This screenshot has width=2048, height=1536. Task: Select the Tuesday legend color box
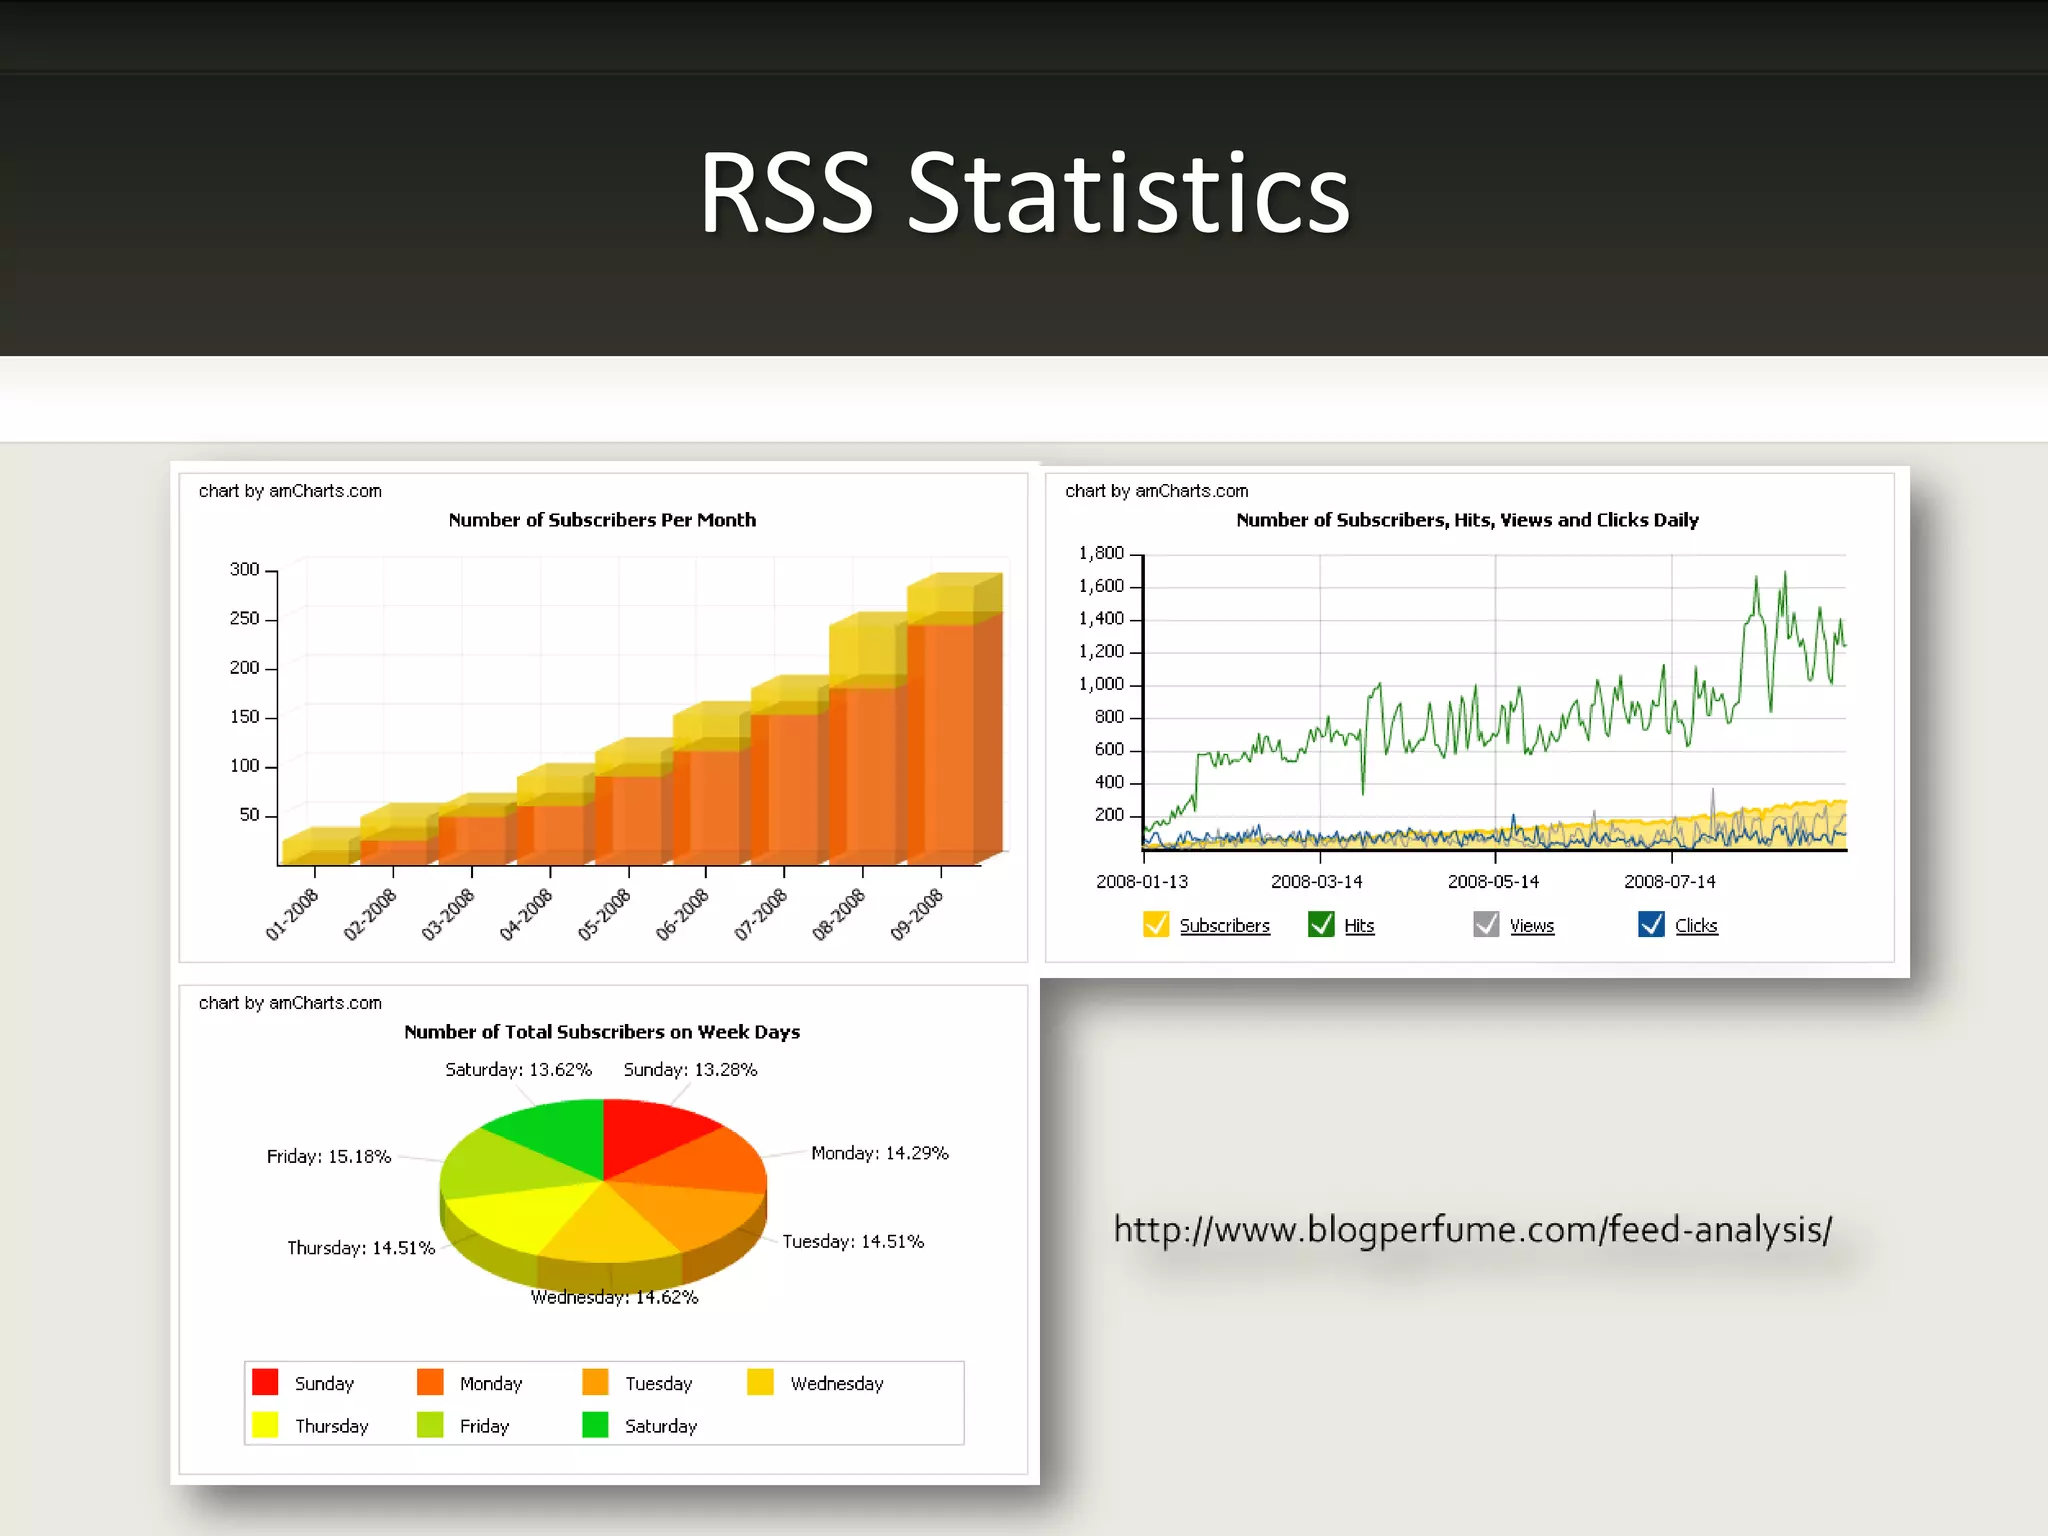pos(595,1382)
